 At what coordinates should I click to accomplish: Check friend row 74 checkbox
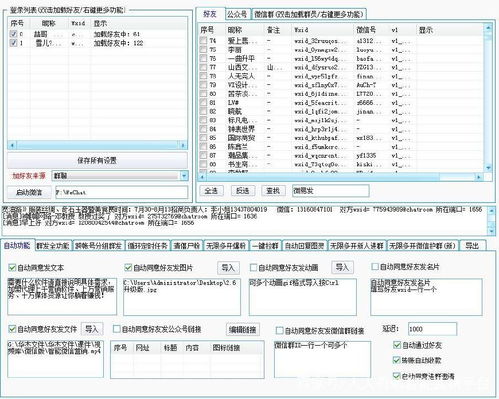(203, 41)
